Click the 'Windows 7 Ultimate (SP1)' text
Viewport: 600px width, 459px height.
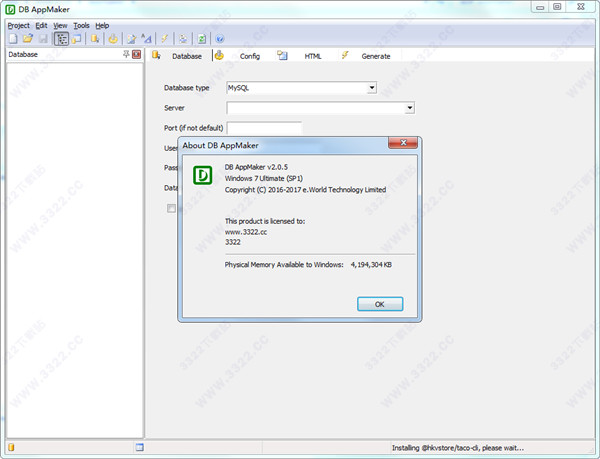[x=264, y=178]
